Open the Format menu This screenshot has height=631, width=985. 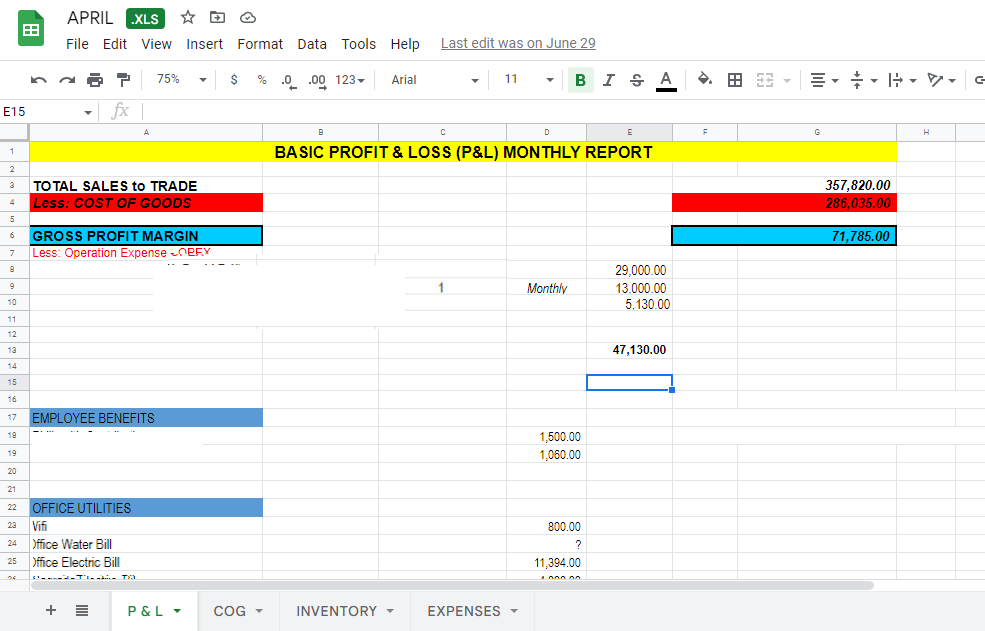pyautogui.click(x=260, y=44)
